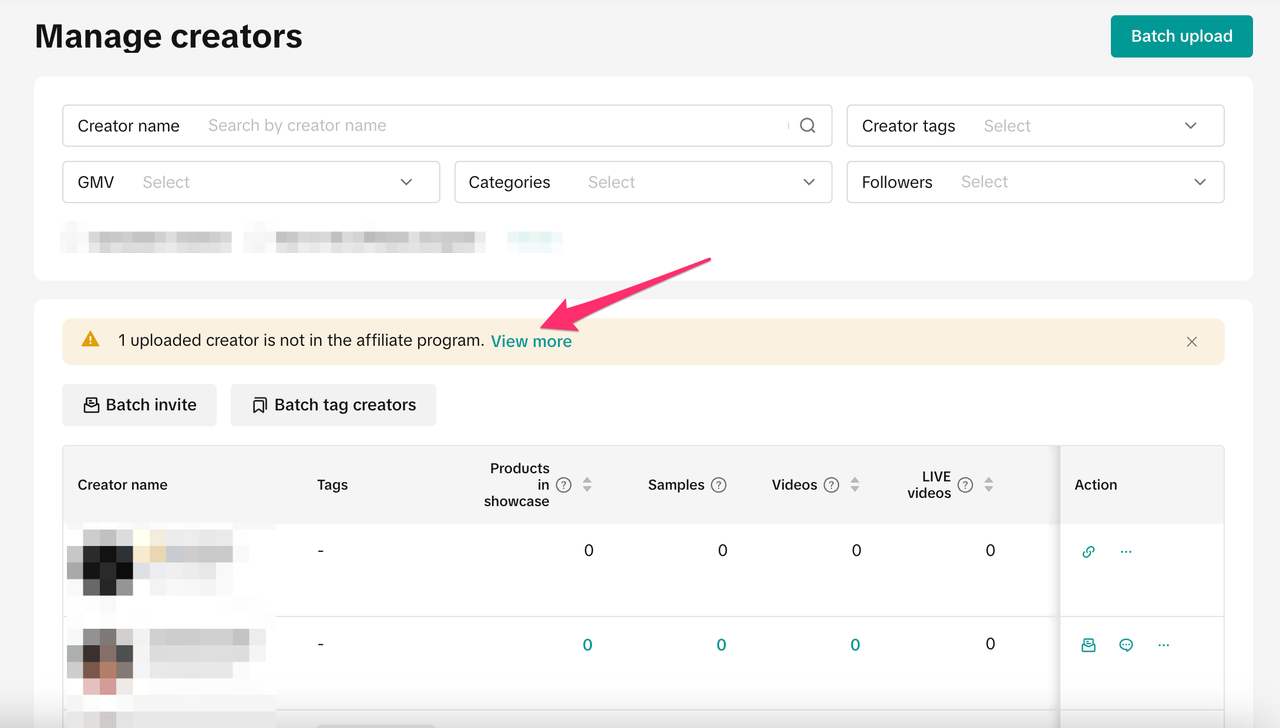Click help icon next to Samples column

718,485
